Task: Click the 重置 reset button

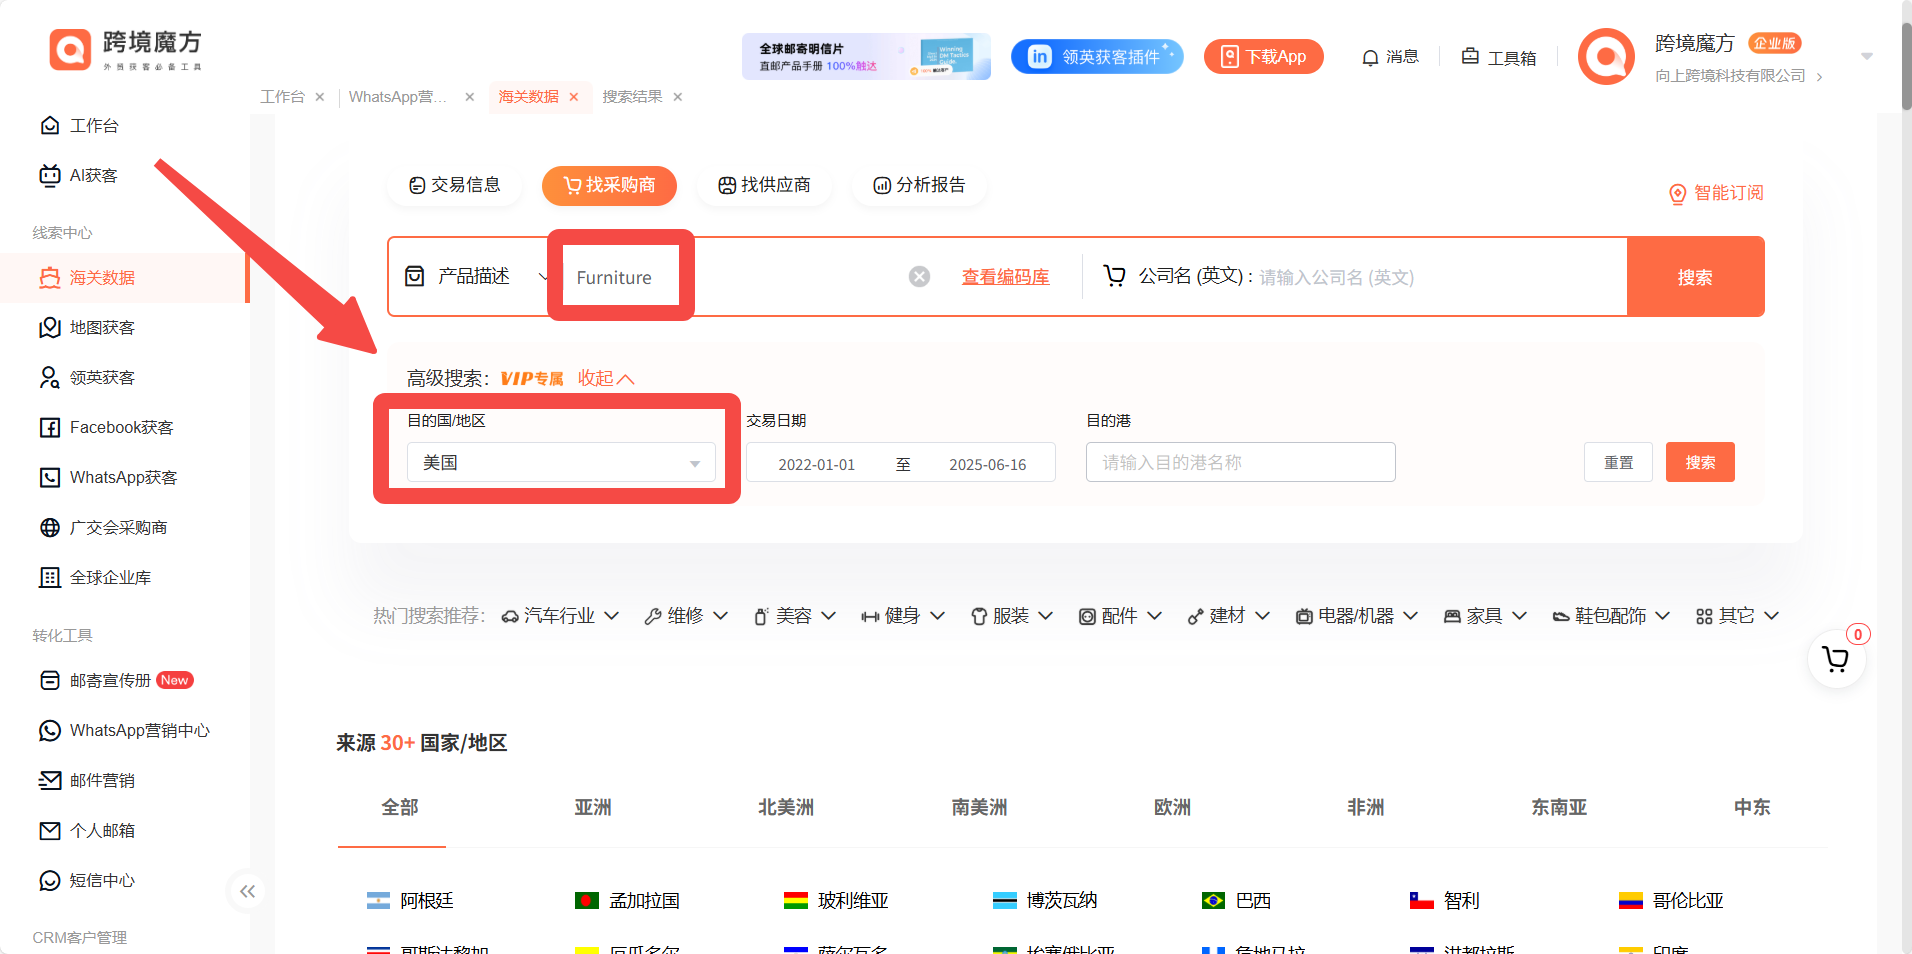Action: [1618, 463]
